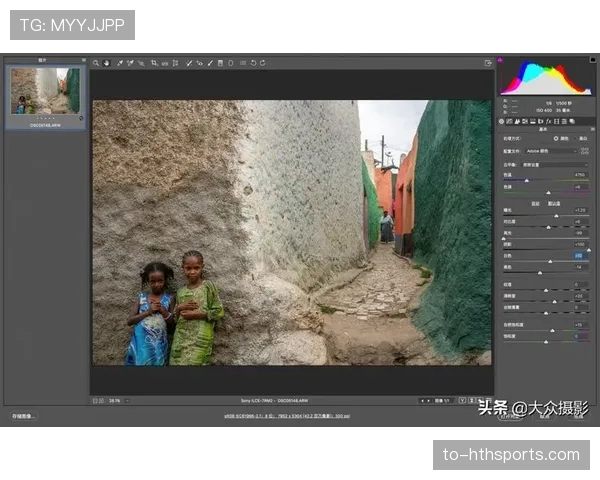This screenshot has height=480, width=600.
Task: Click the contrast slider valued +6
Action: (x=546, y=227)
